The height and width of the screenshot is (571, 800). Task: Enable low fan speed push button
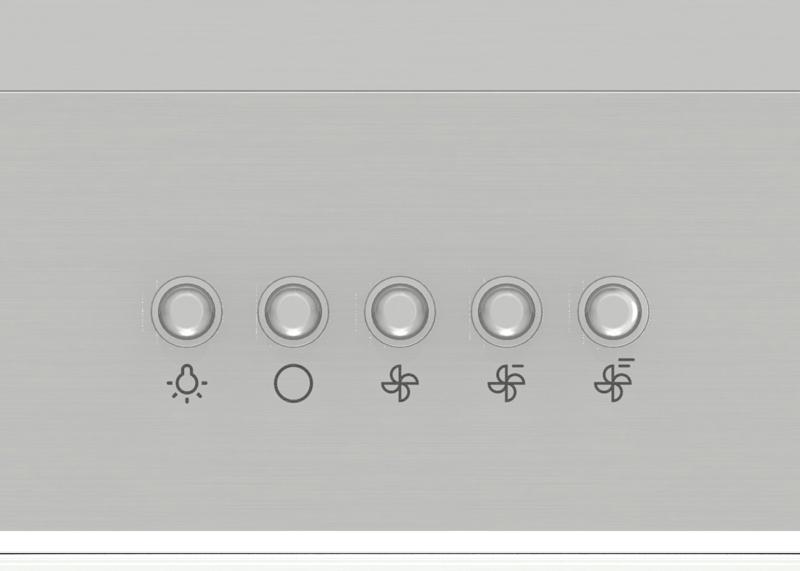tap(400, 311)
